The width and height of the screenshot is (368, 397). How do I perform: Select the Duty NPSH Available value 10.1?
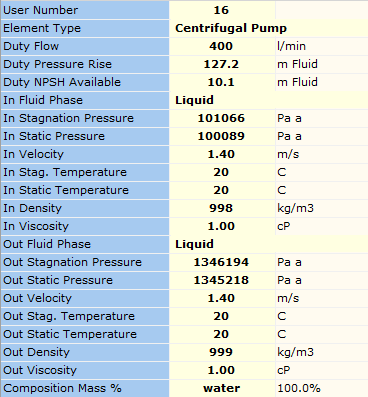[x=221, y=82]
